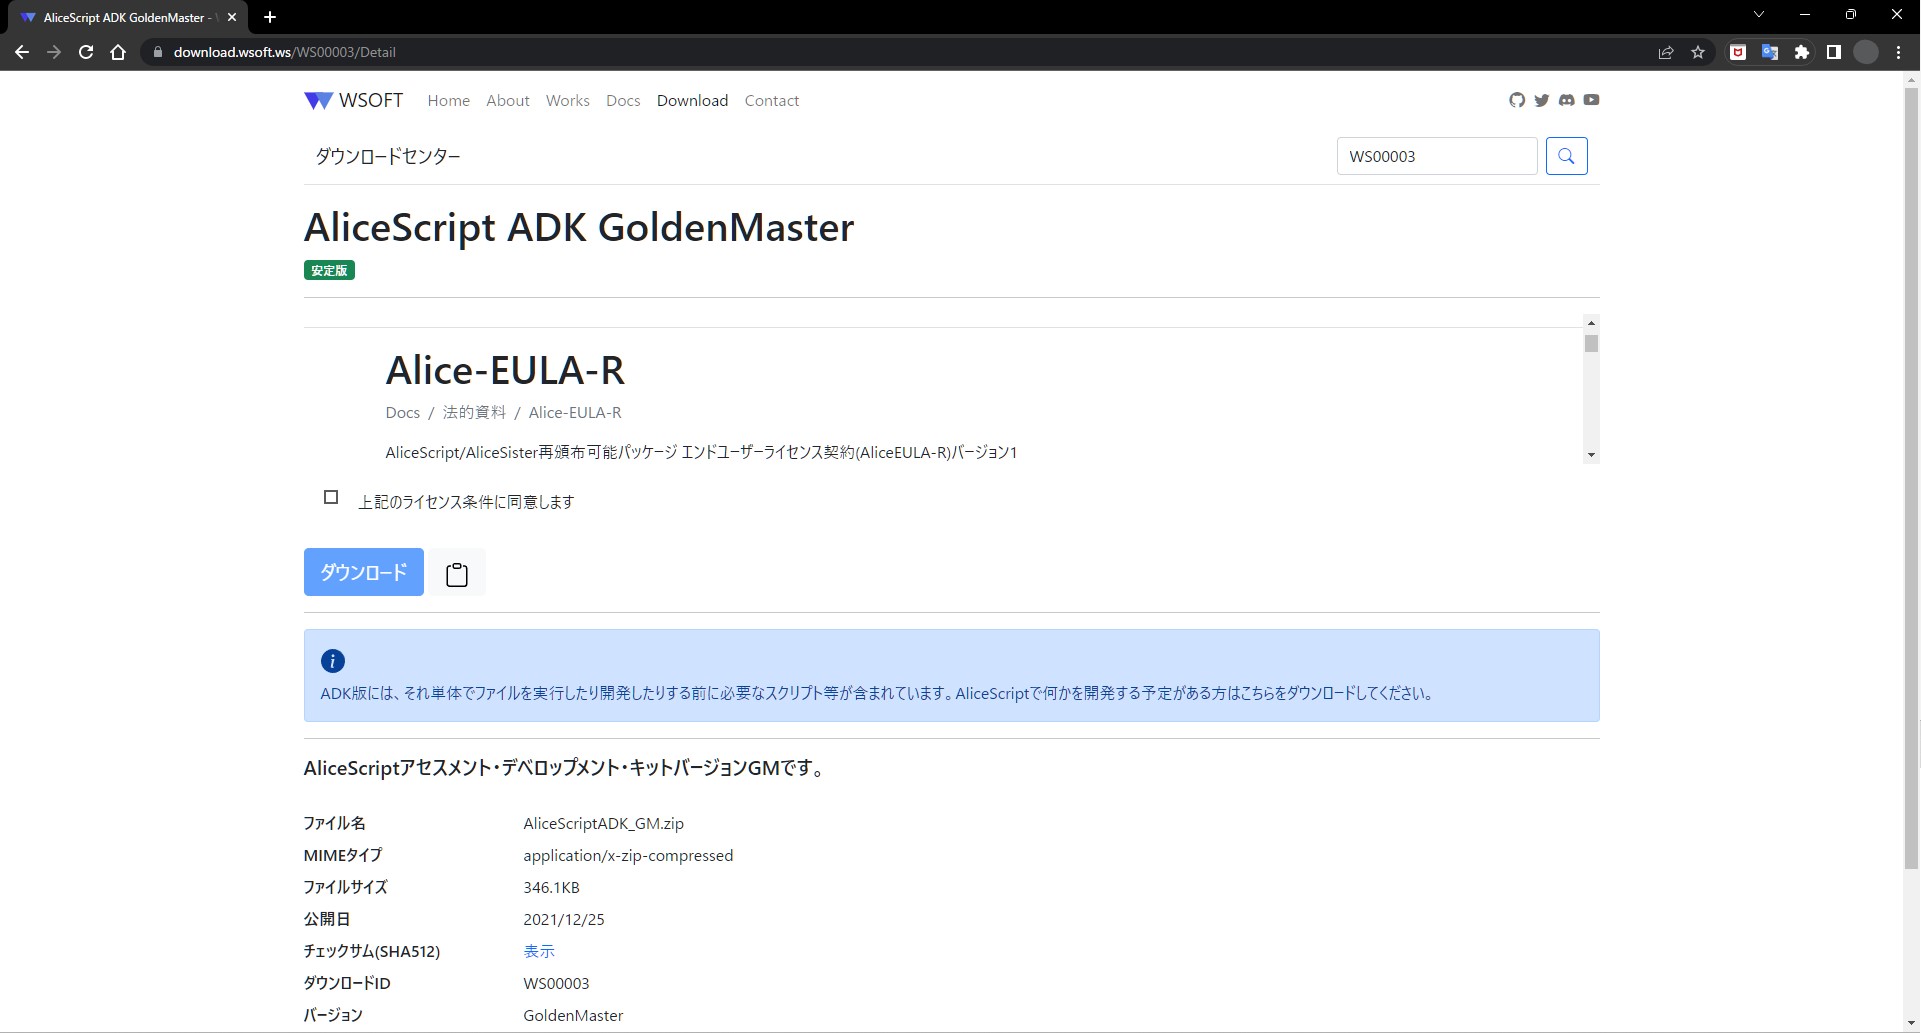Open the Docs navigation item

pyautogui.click(x=622, y=101)
